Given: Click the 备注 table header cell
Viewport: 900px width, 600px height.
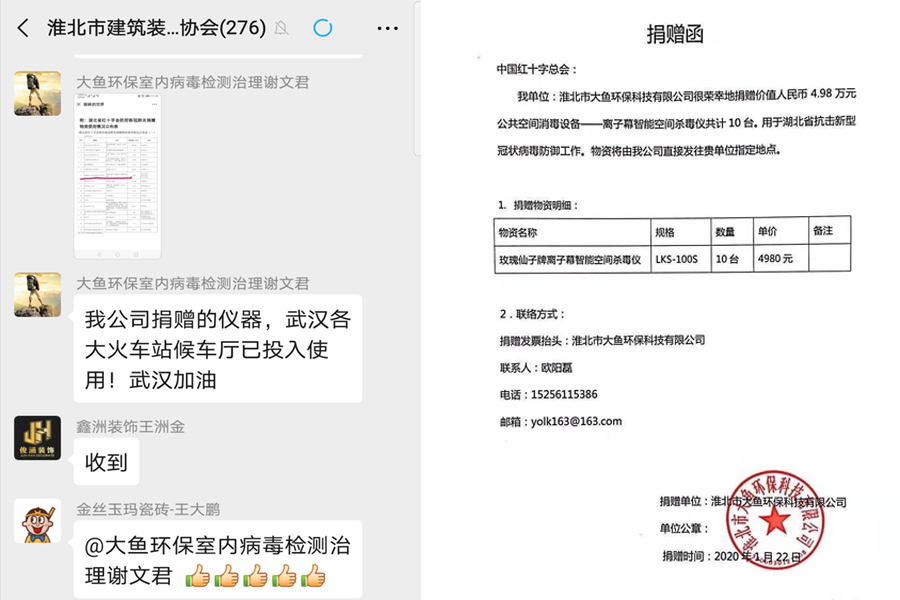Looking at the screenshot, I should click(829, 231).
